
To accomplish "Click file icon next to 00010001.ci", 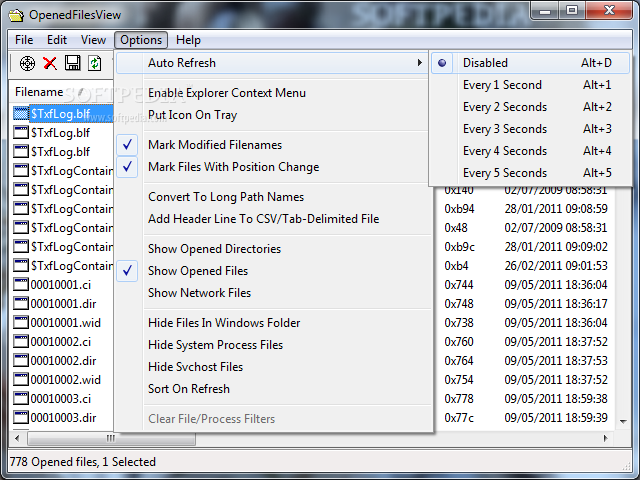I will [21, 284].
